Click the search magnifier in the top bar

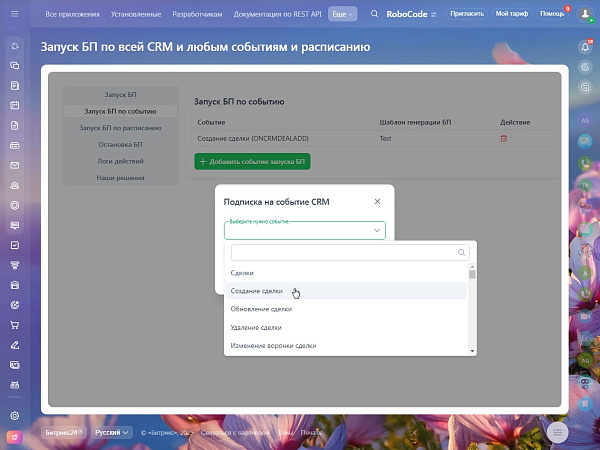pyautogui.click(x=375, y=14)
